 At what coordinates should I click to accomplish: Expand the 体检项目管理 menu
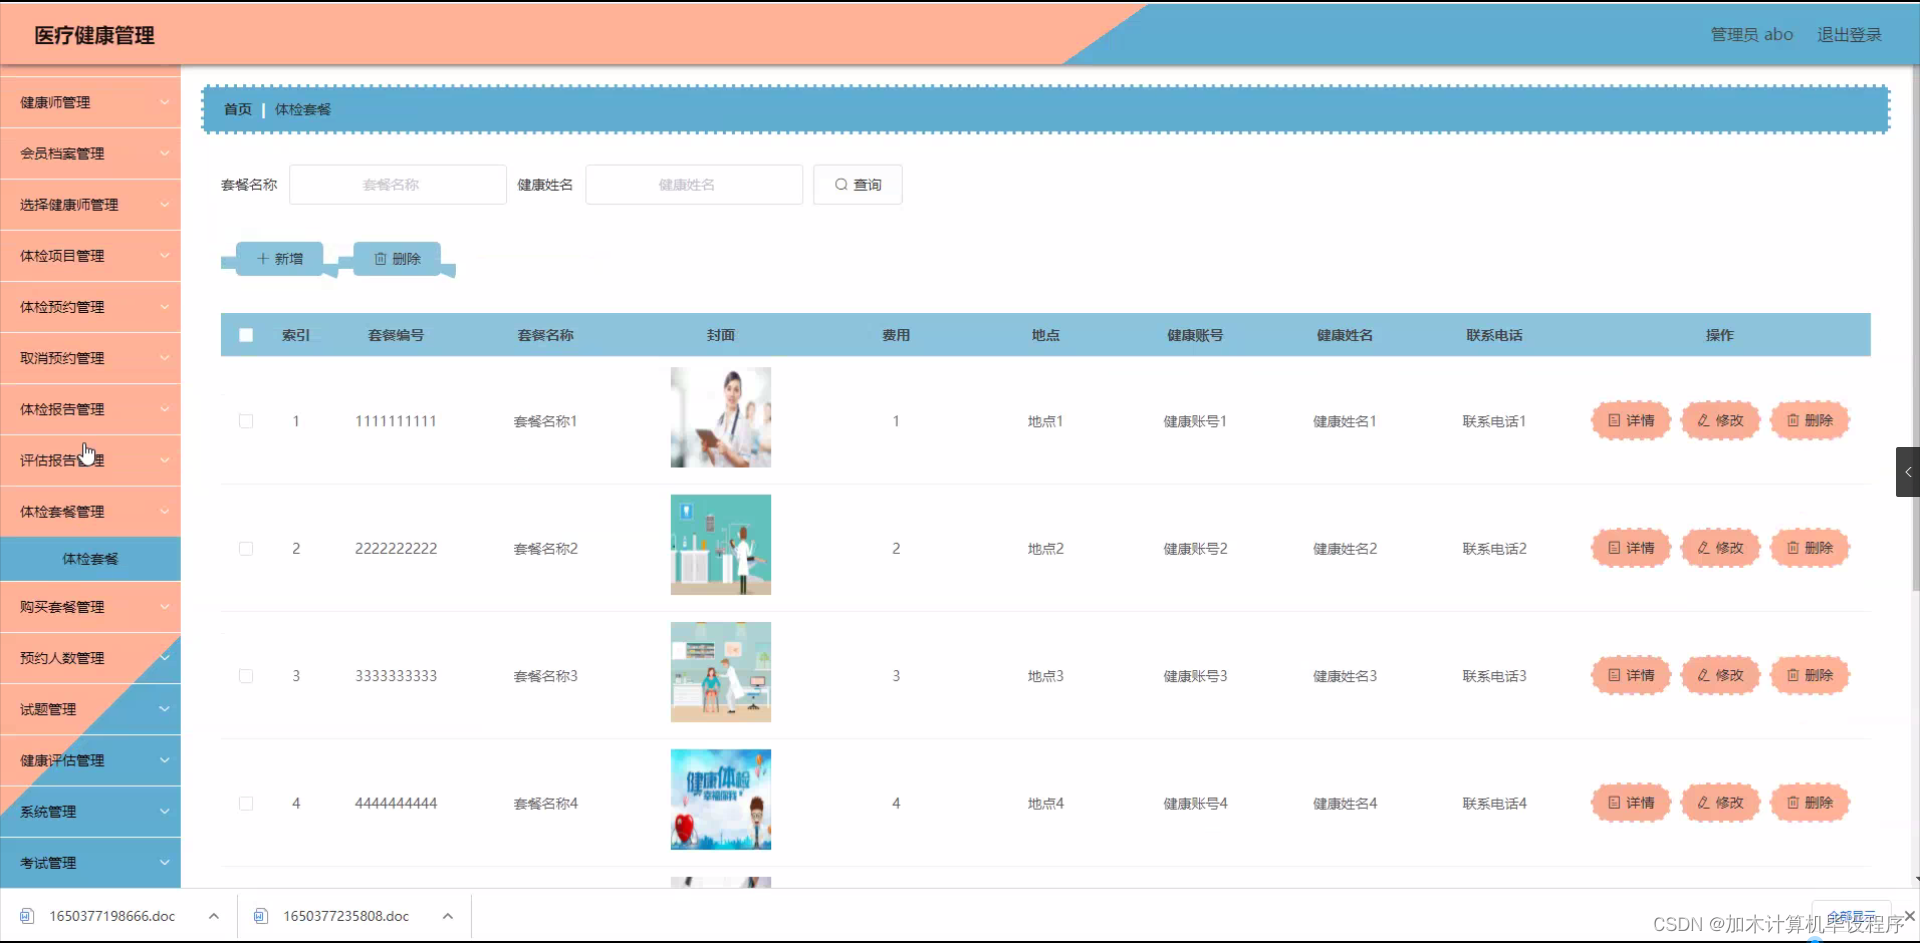pyautogui.click(x=90, y=256)
